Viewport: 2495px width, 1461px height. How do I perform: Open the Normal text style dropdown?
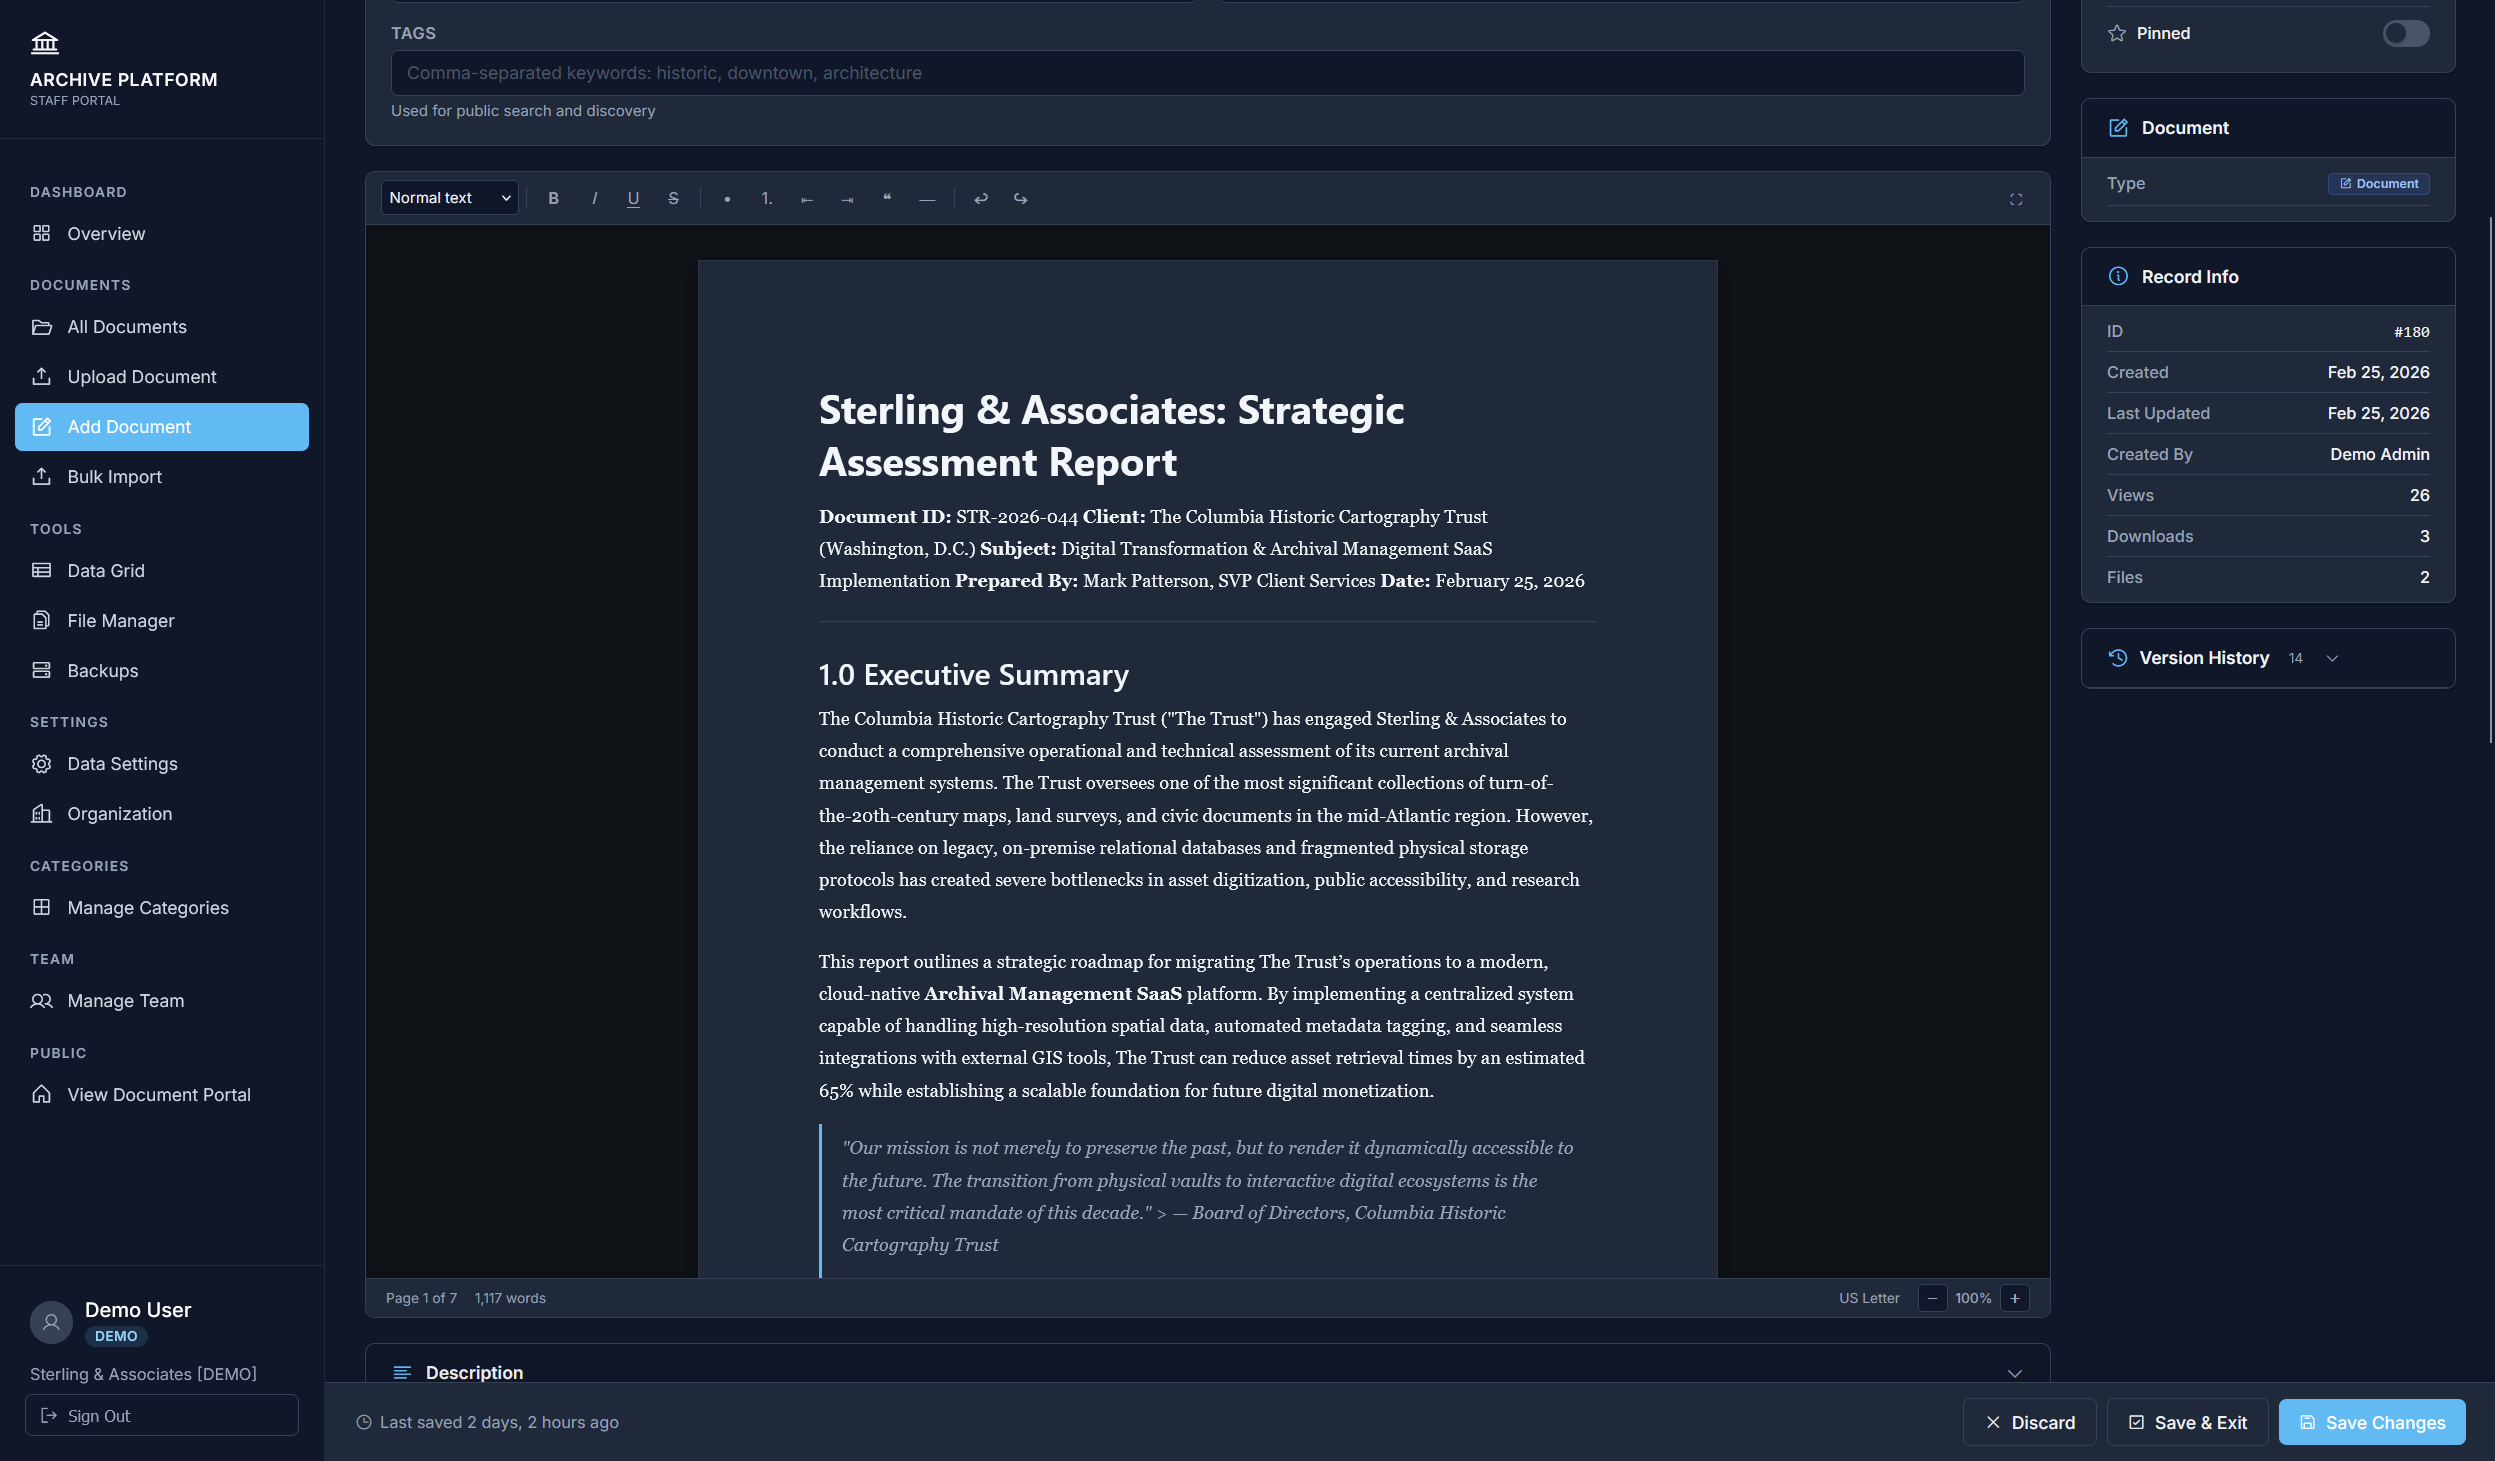(448, 197)
